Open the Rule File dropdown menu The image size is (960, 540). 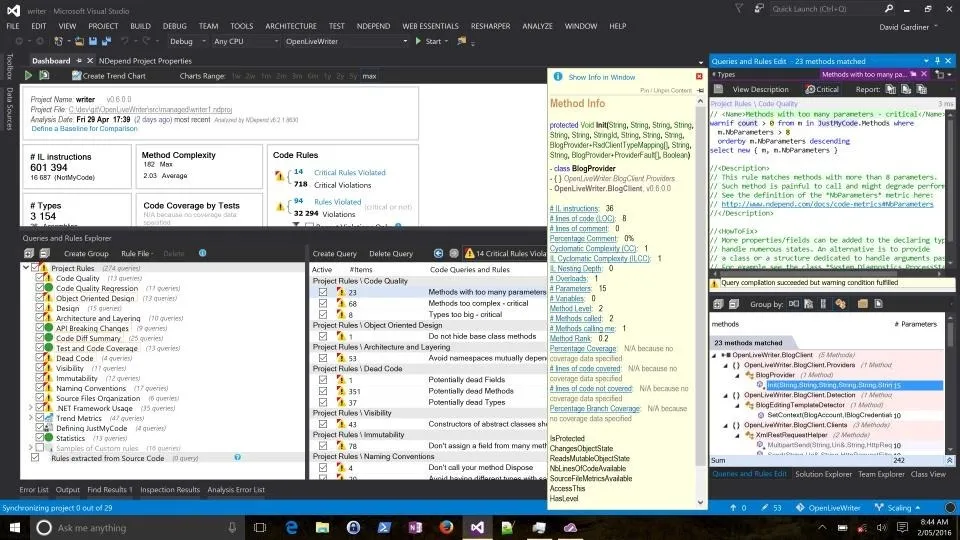[x=137, y=254]
